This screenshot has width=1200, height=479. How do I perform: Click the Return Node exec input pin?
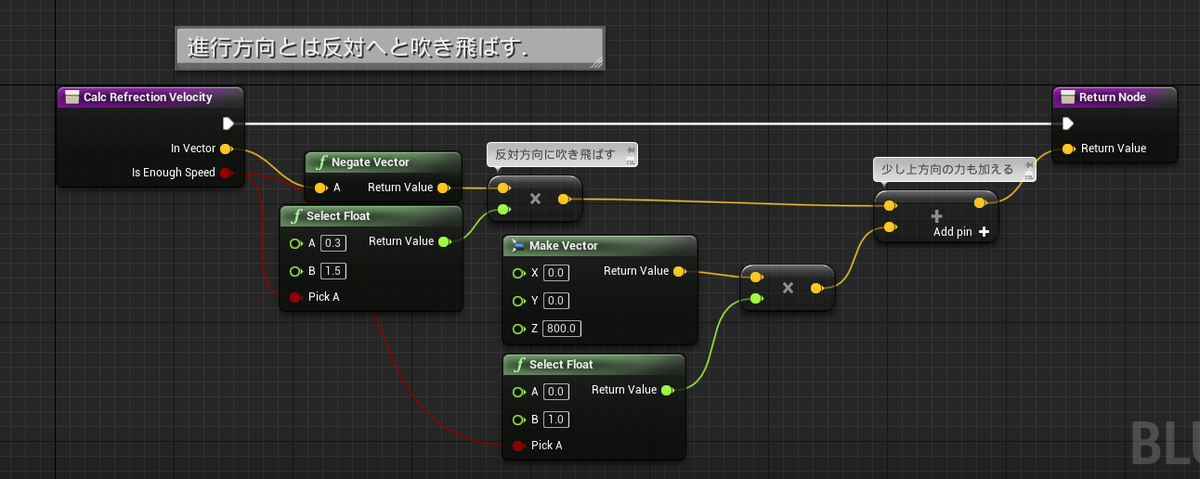coord(1068,124)
